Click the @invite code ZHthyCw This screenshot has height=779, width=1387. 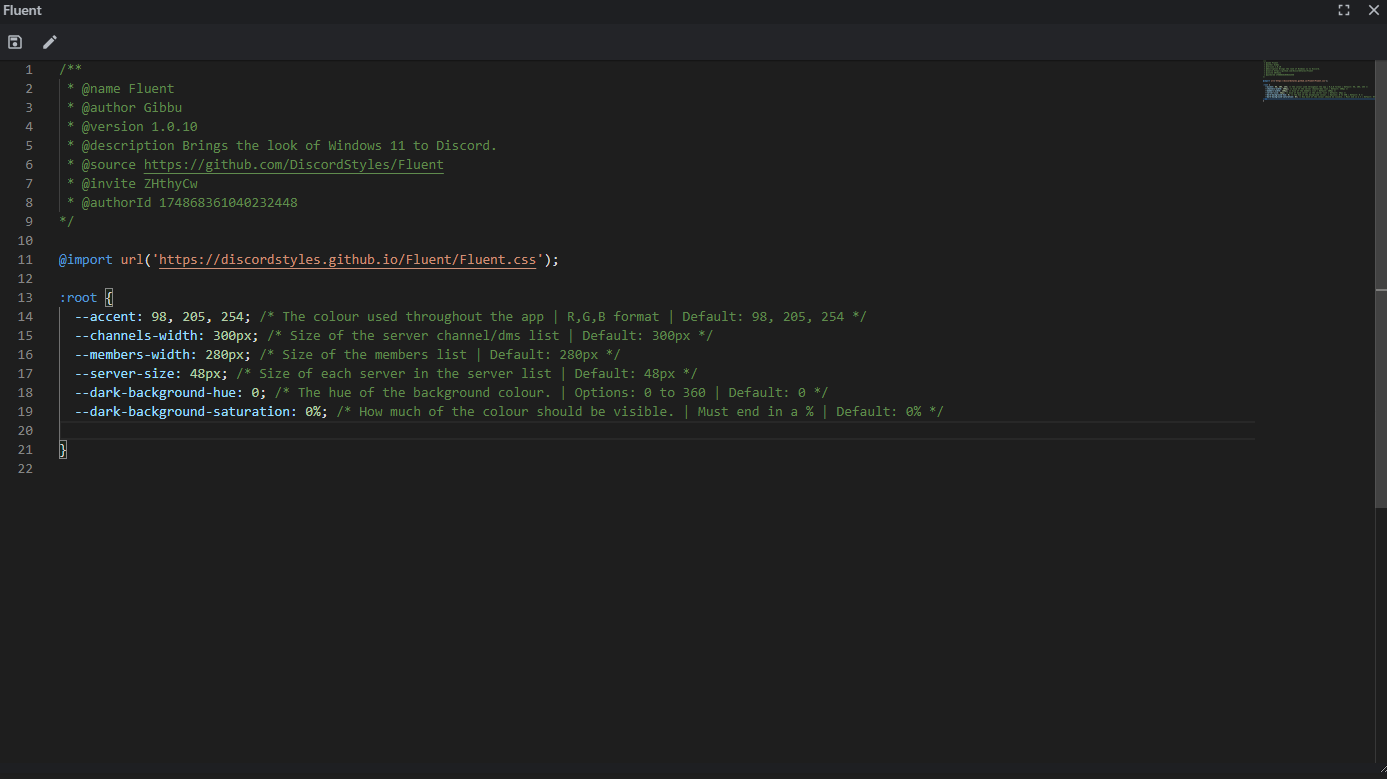click(170, 183)
